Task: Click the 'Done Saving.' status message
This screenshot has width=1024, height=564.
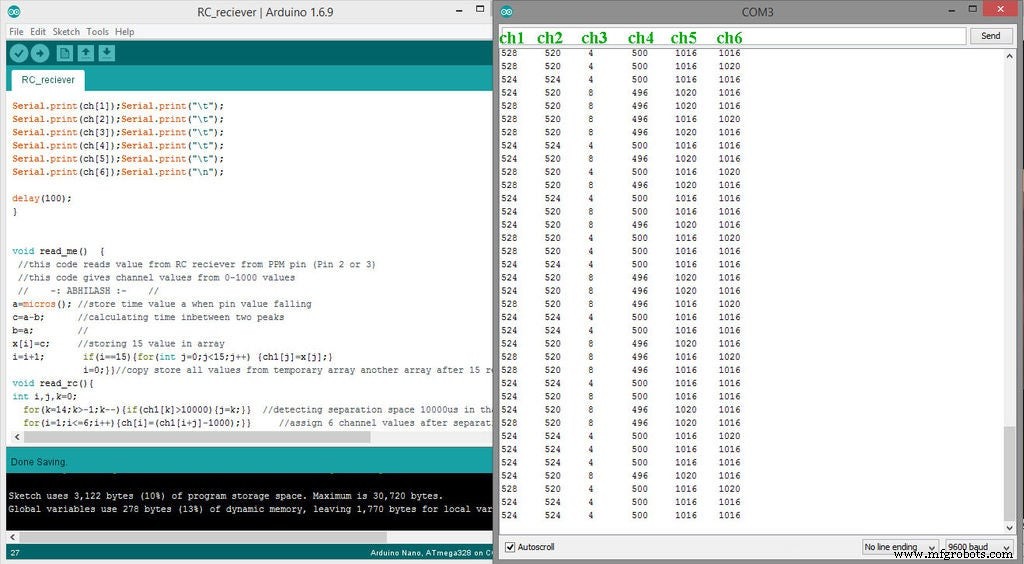Action: [x=39, y=462]
